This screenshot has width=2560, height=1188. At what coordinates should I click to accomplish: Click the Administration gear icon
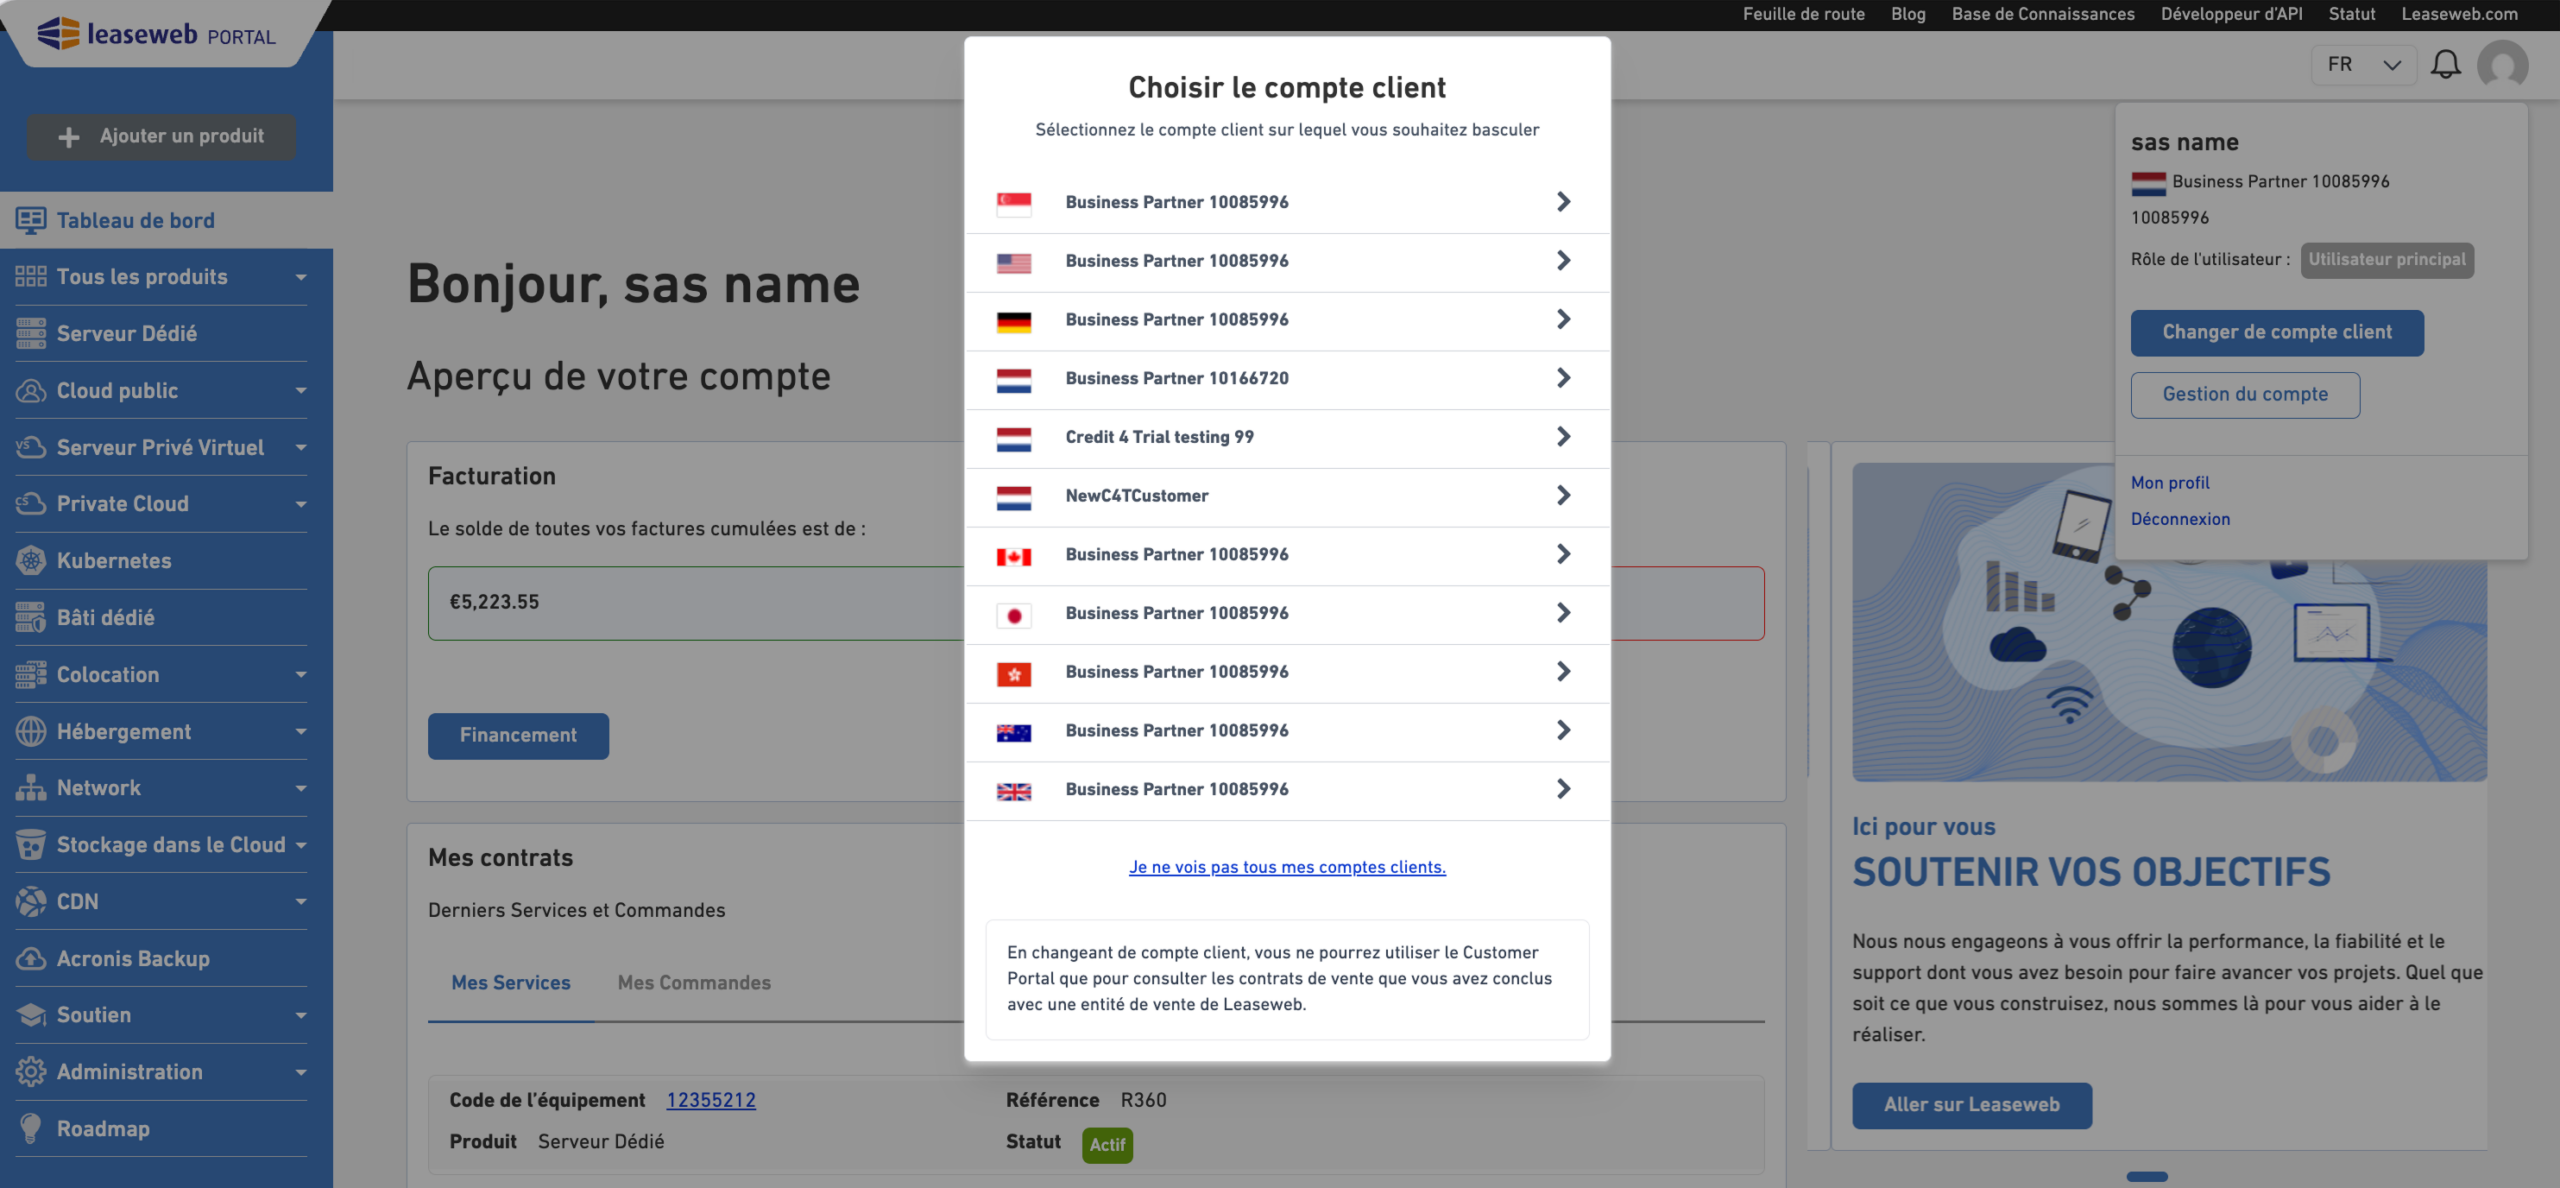click(x=30, y=1072)
